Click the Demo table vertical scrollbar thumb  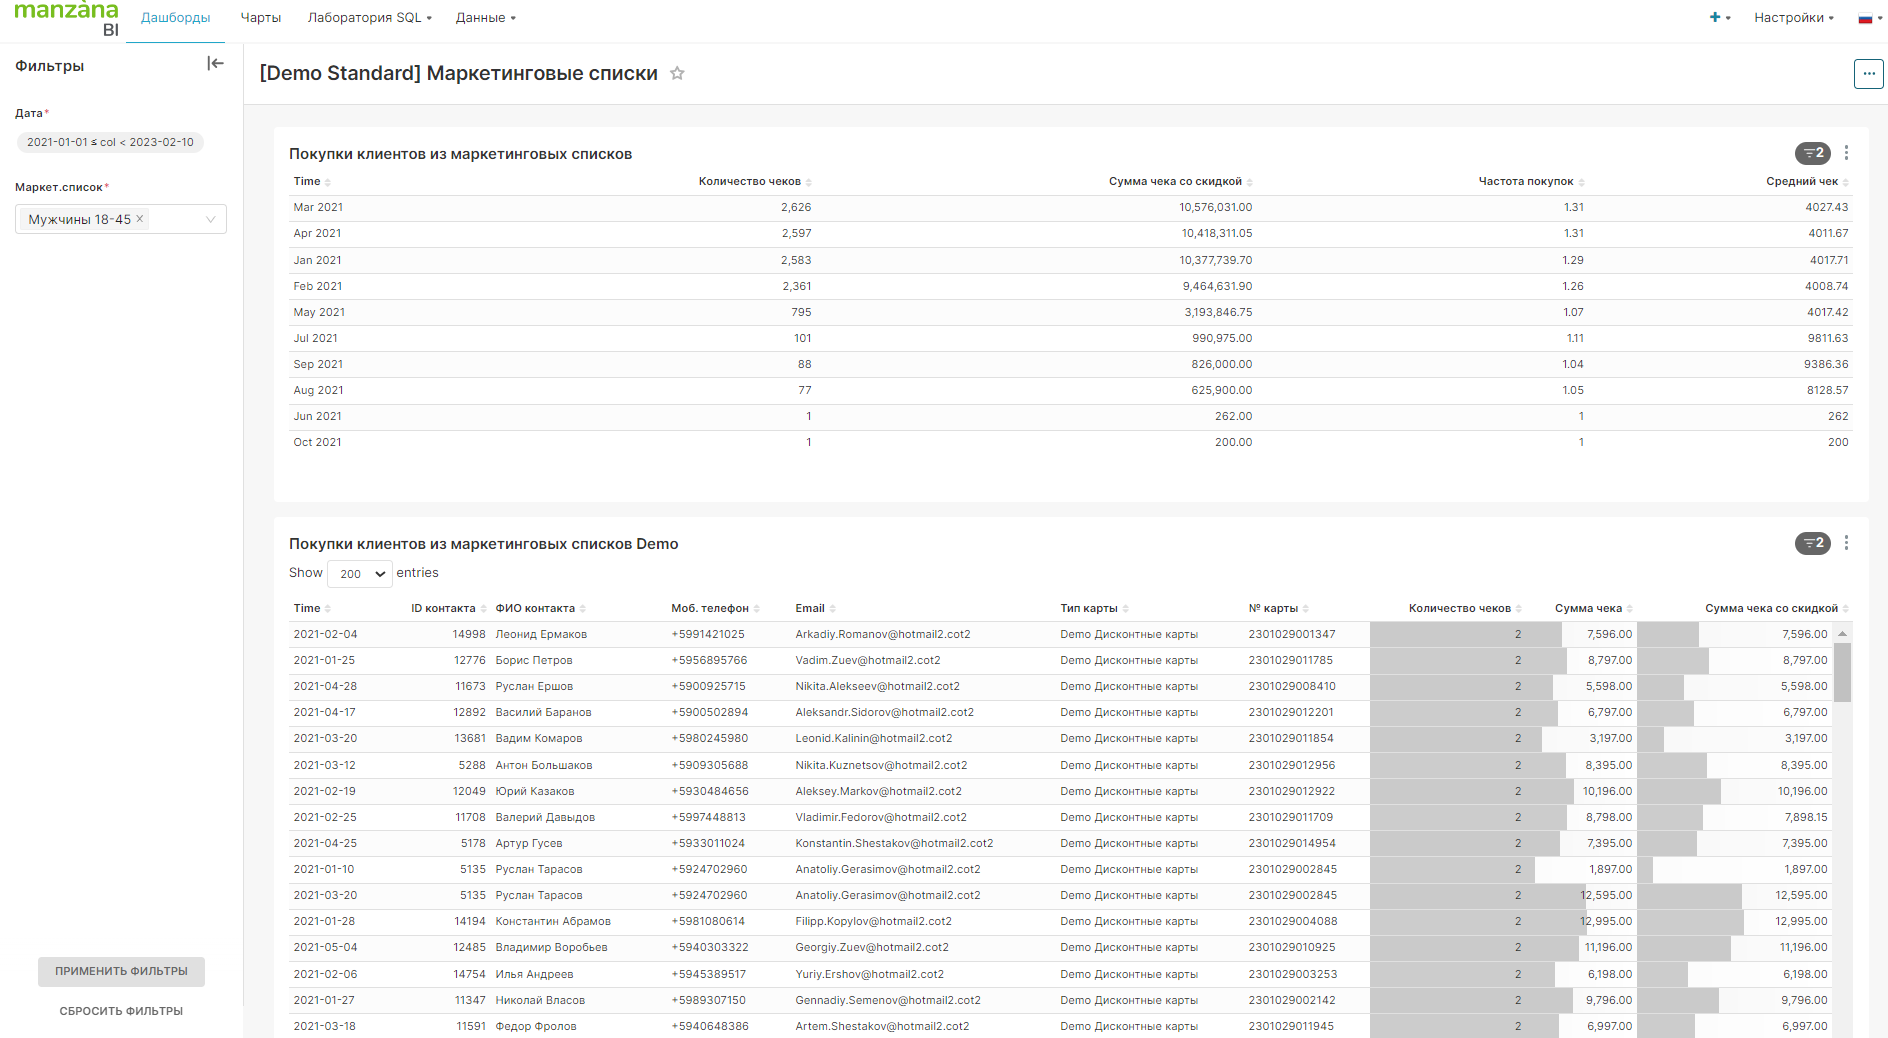(x=1842, y=671)
